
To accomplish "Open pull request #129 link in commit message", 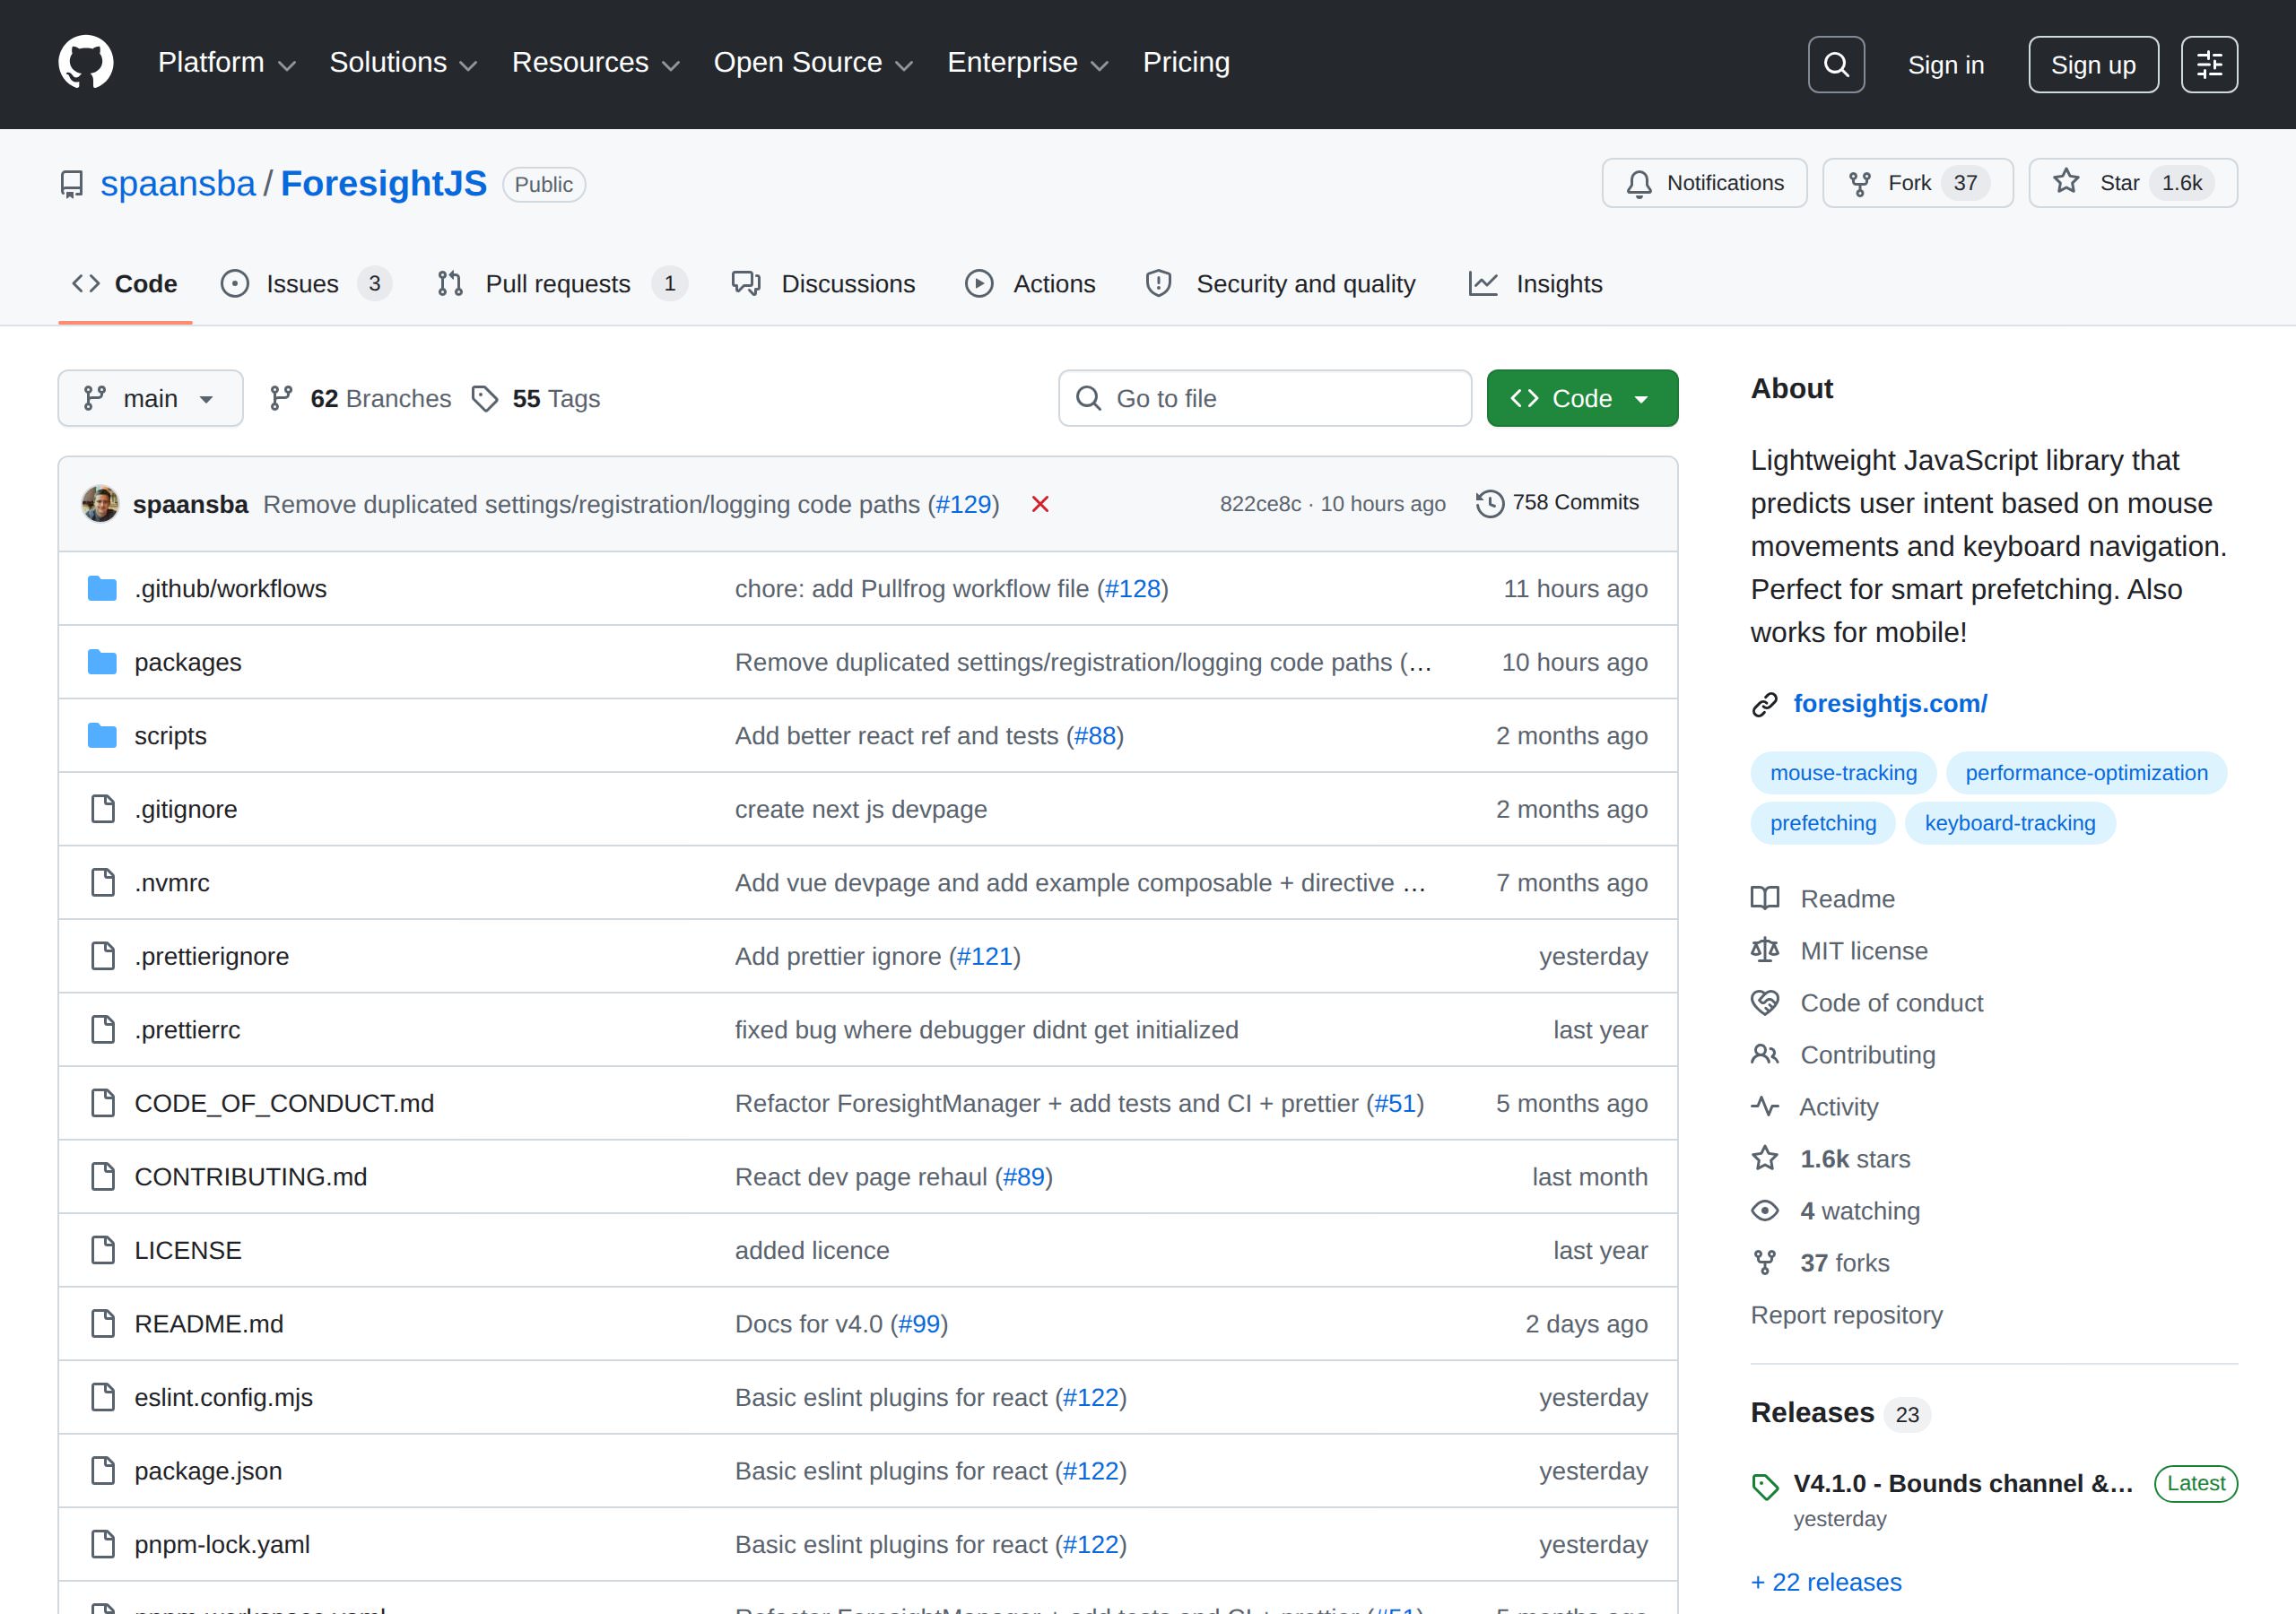I will click(963, 504).
